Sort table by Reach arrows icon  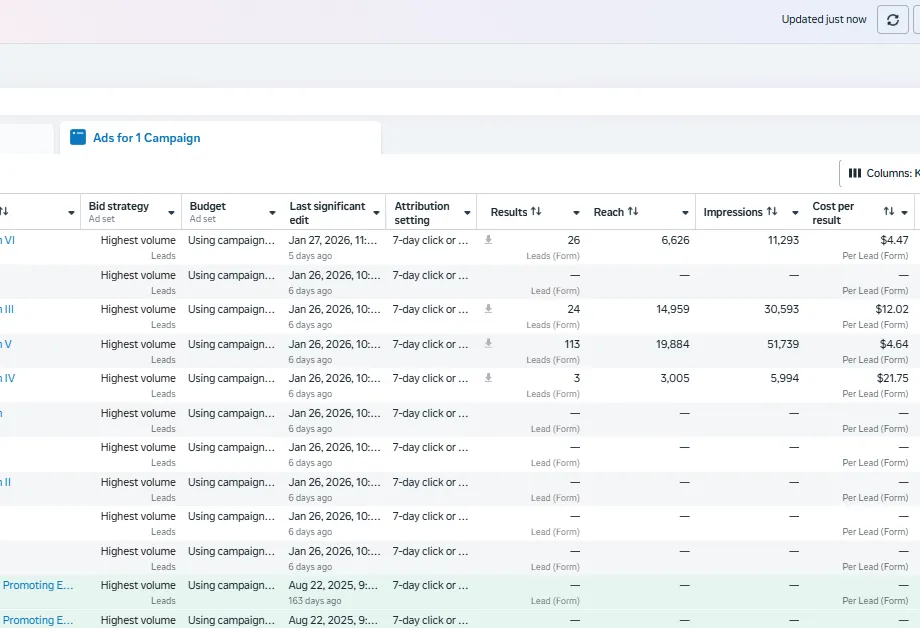[x=632, y=212]
